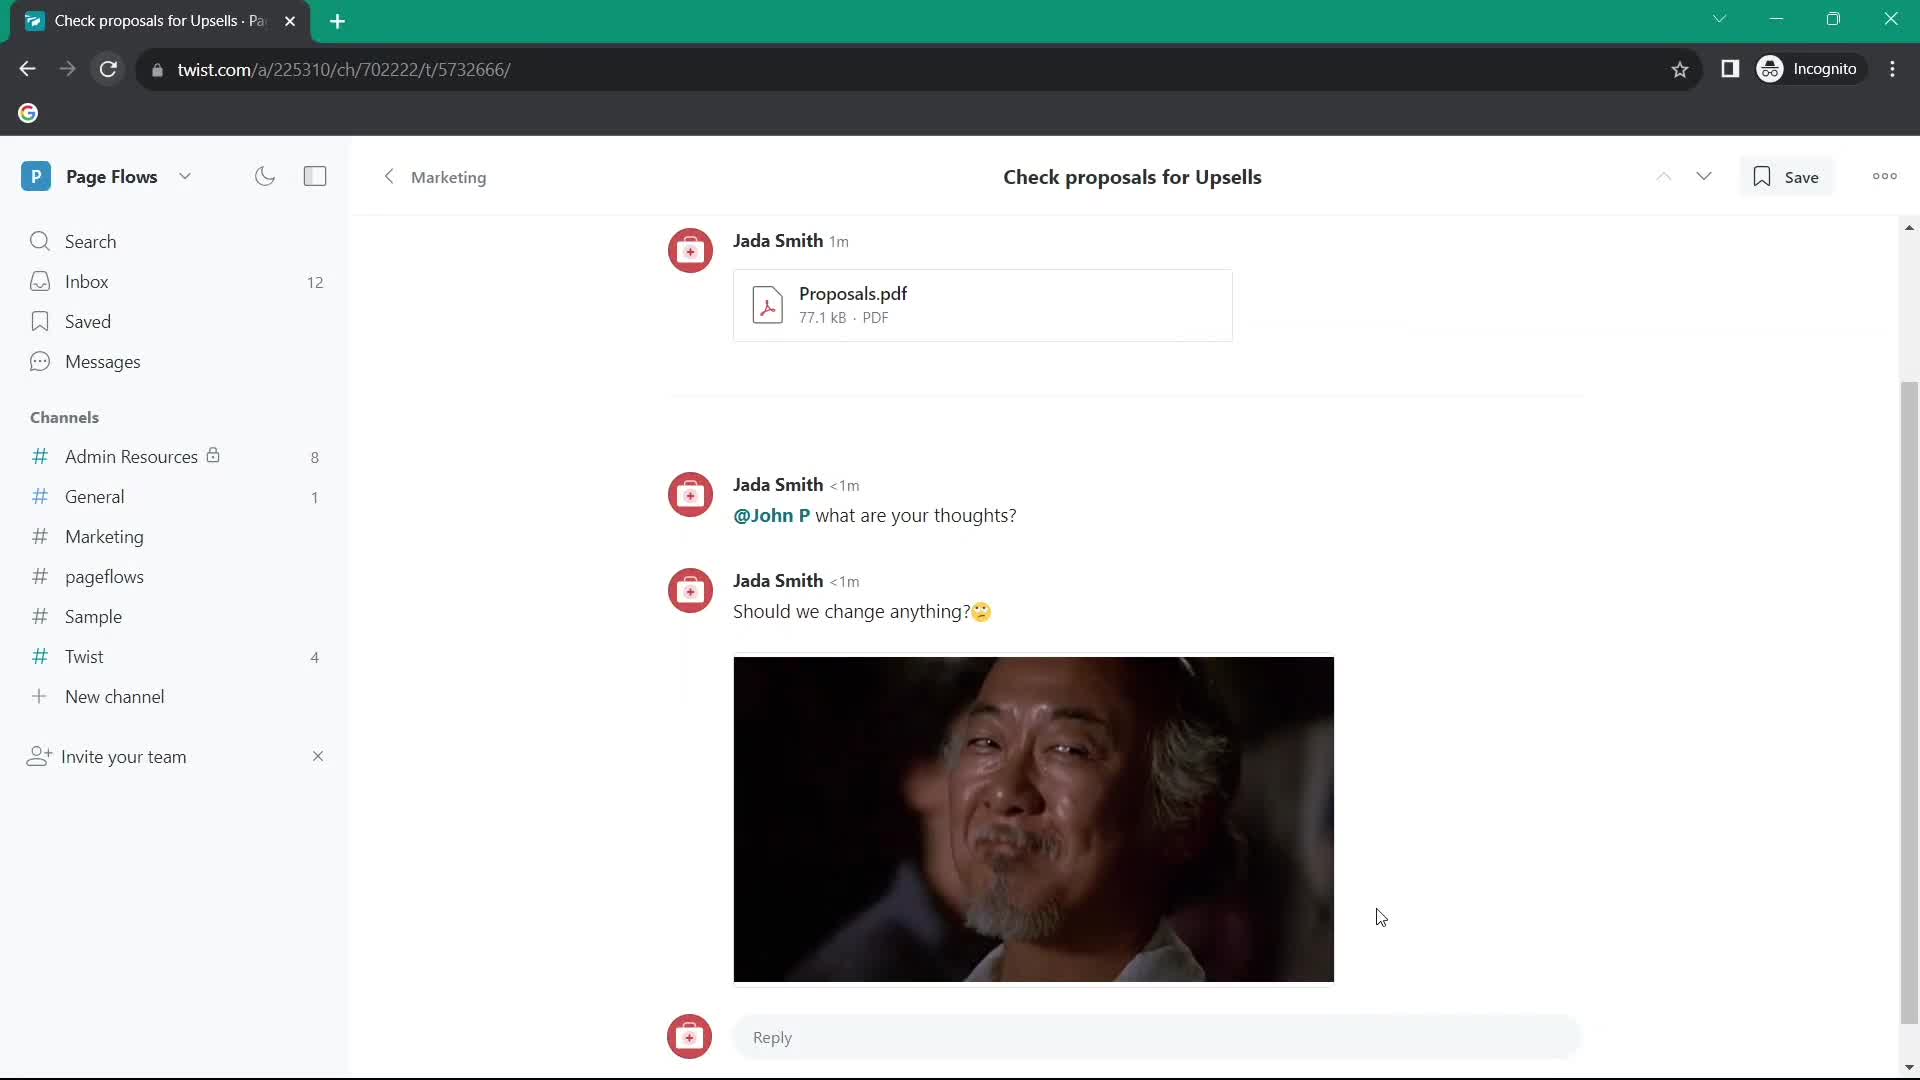Click the Messages icon in sidebar
1920x1080 pixels.
point(40,360)
